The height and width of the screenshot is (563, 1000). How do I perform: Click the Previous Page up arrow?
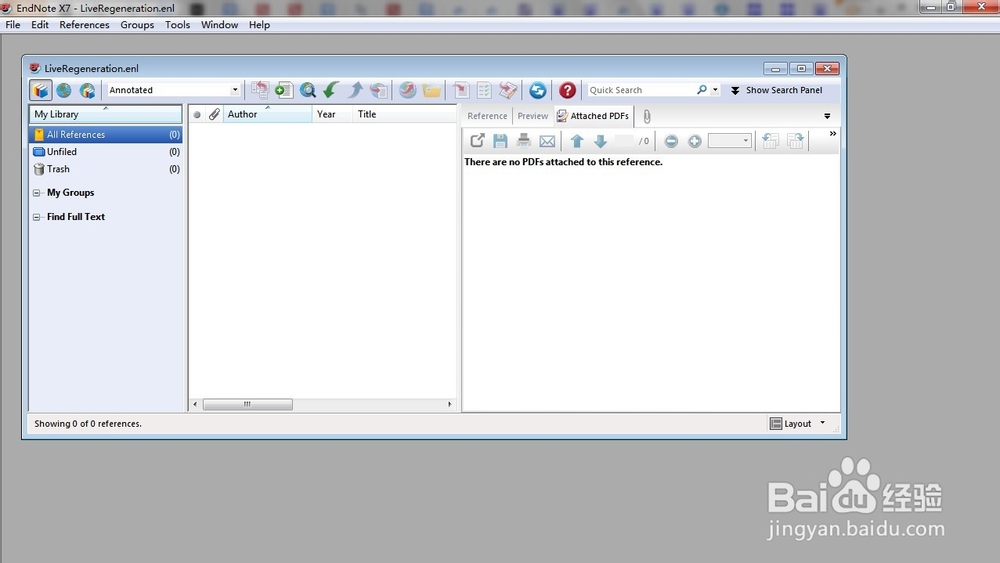(577, 141)
